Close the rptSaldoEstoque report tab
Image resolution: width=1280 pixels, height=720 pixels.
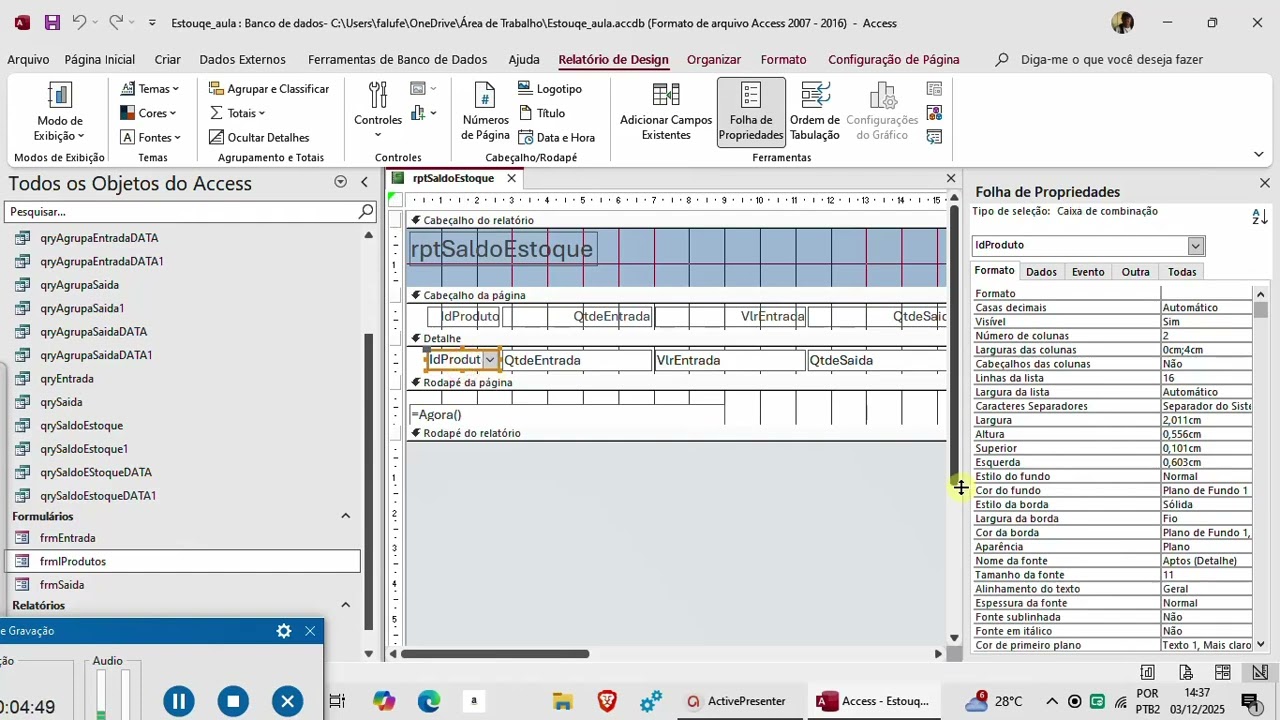coord(511,178)
